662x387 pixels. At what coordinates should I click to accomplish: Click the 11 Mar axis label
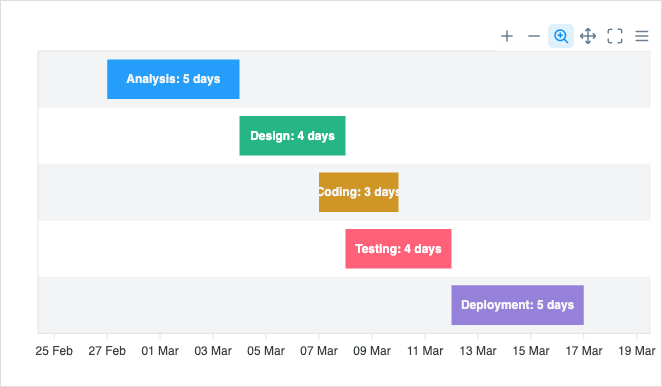point(425,351)
